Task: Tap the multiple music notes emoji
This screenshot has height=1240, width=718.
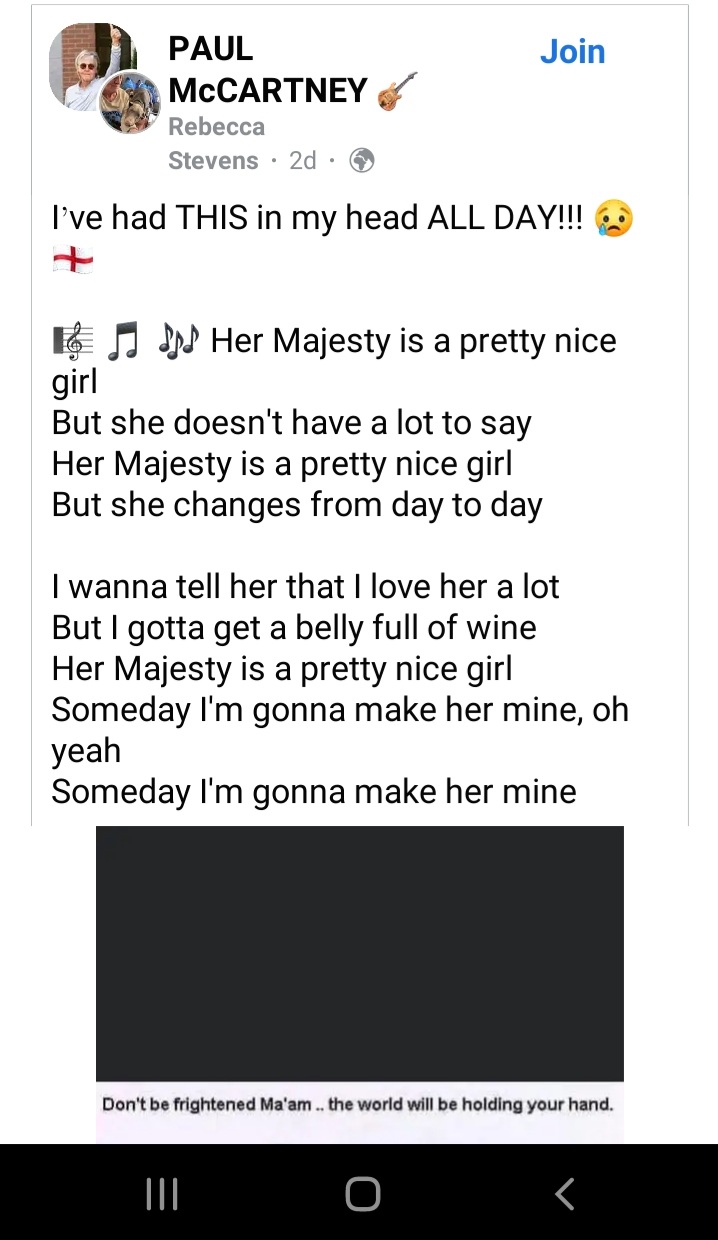Action: tap(178, 342)
